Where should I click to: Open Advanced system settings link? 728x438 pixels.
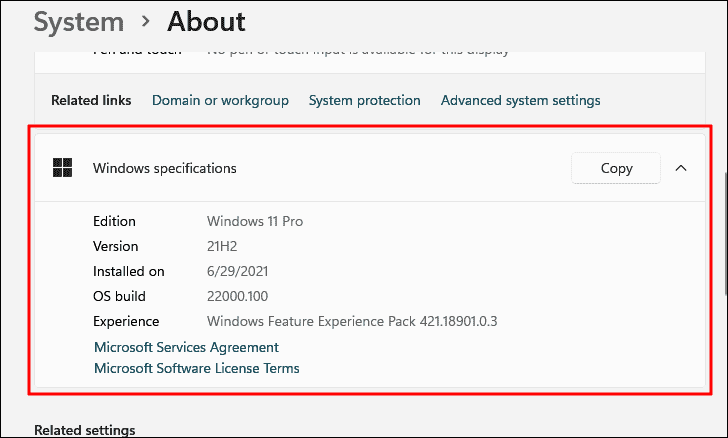pyautogui.click(x=520, y=100)
